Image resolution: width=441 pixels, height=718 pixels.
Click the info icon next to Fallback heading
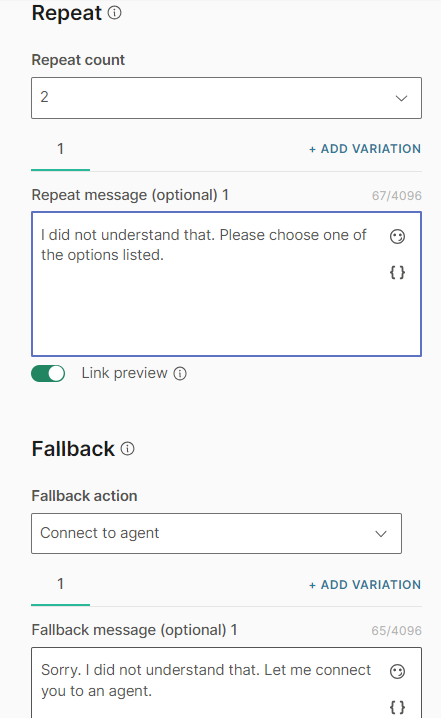[127, 448]
